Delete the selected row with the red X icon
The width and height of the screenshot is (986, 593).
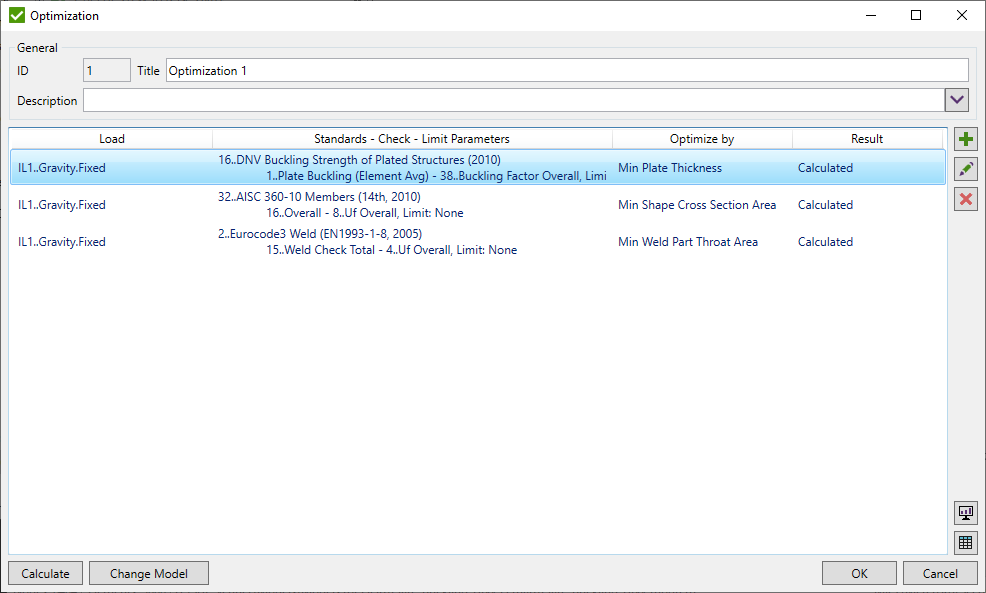965,198
